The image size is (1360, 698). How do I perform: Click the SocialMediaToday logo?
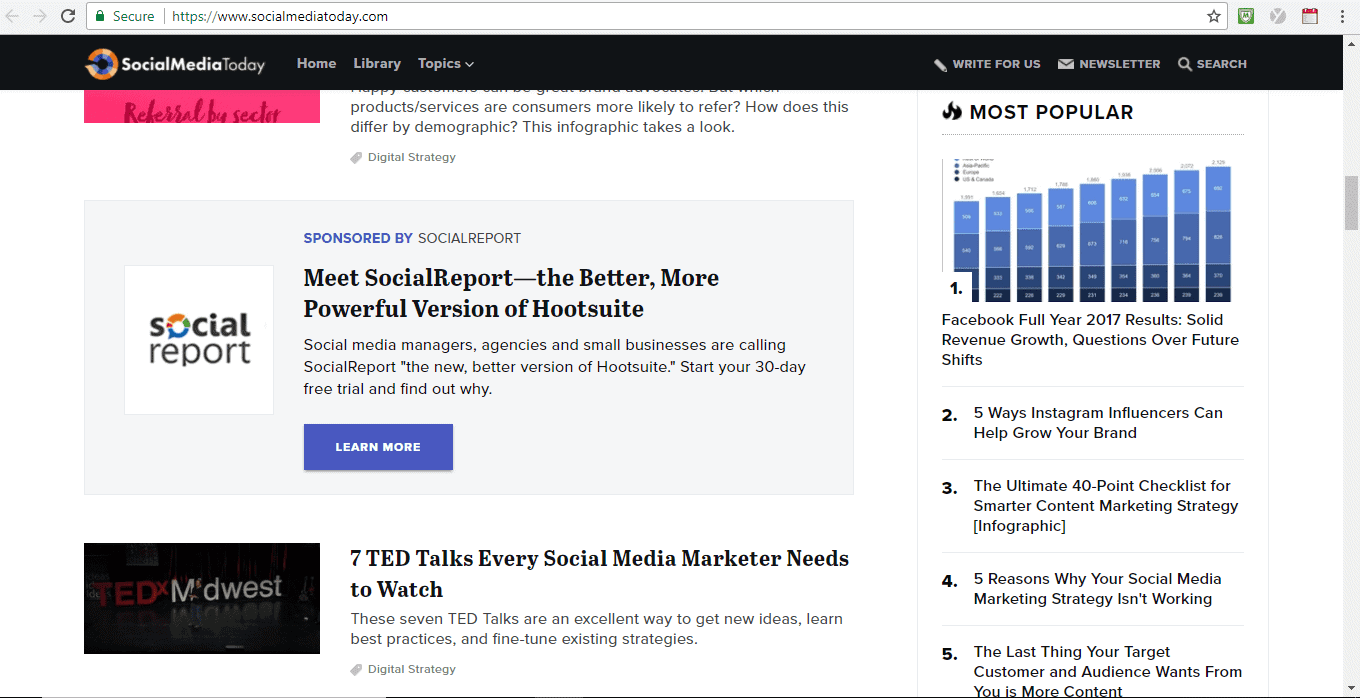175,64
